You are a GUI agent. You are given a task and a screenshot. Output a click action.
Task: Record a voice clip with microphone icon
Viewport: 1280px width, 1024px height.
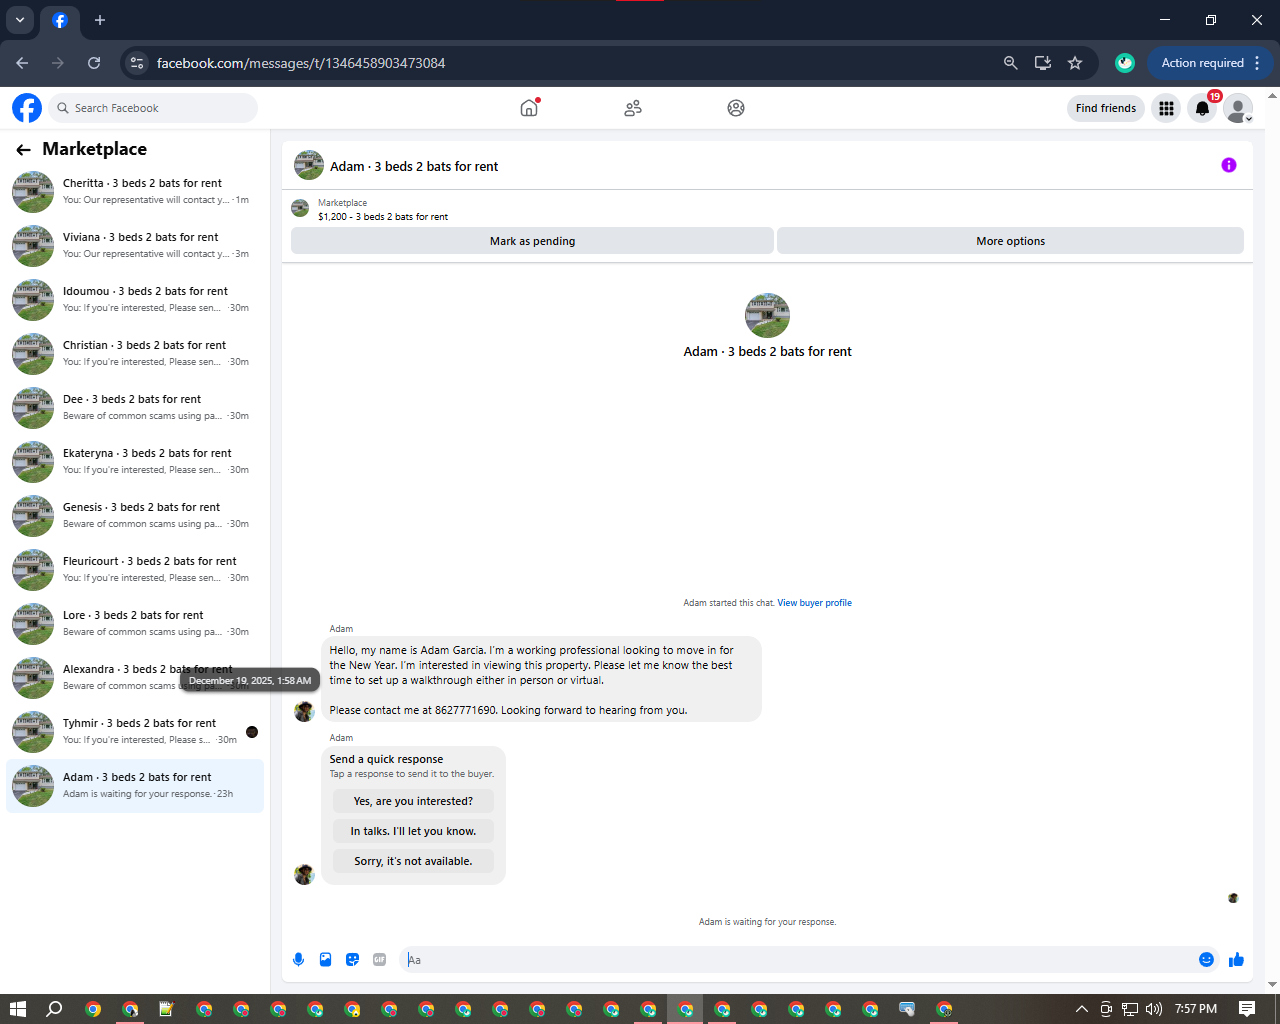(x=298, y=960)
